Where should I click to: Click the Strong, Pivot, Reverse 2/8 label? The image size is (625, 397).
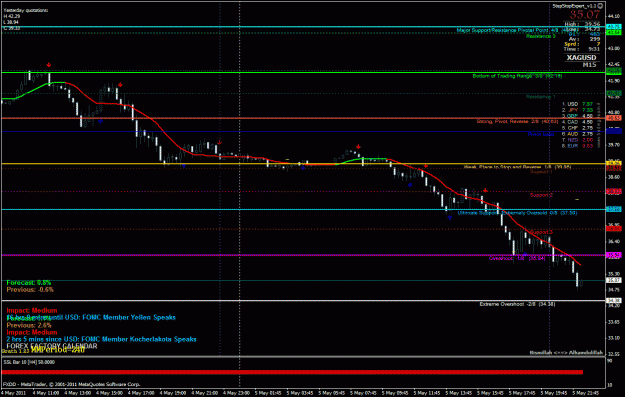pos(517,121)
